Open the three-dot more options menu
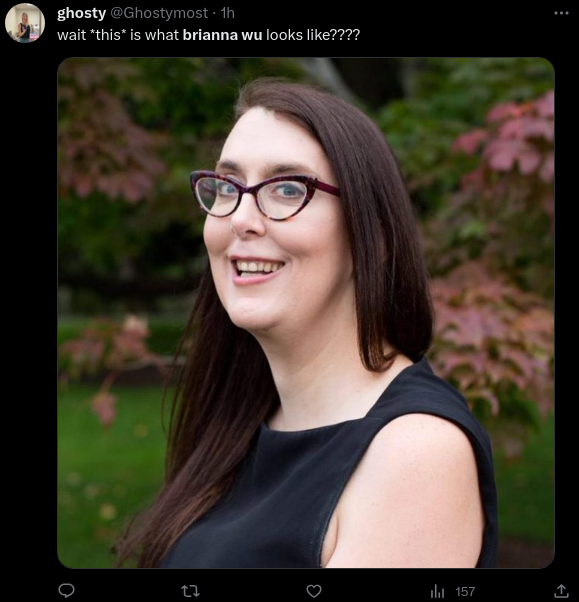Viewport: 579px width, 602px height. [x=561, y=13]
